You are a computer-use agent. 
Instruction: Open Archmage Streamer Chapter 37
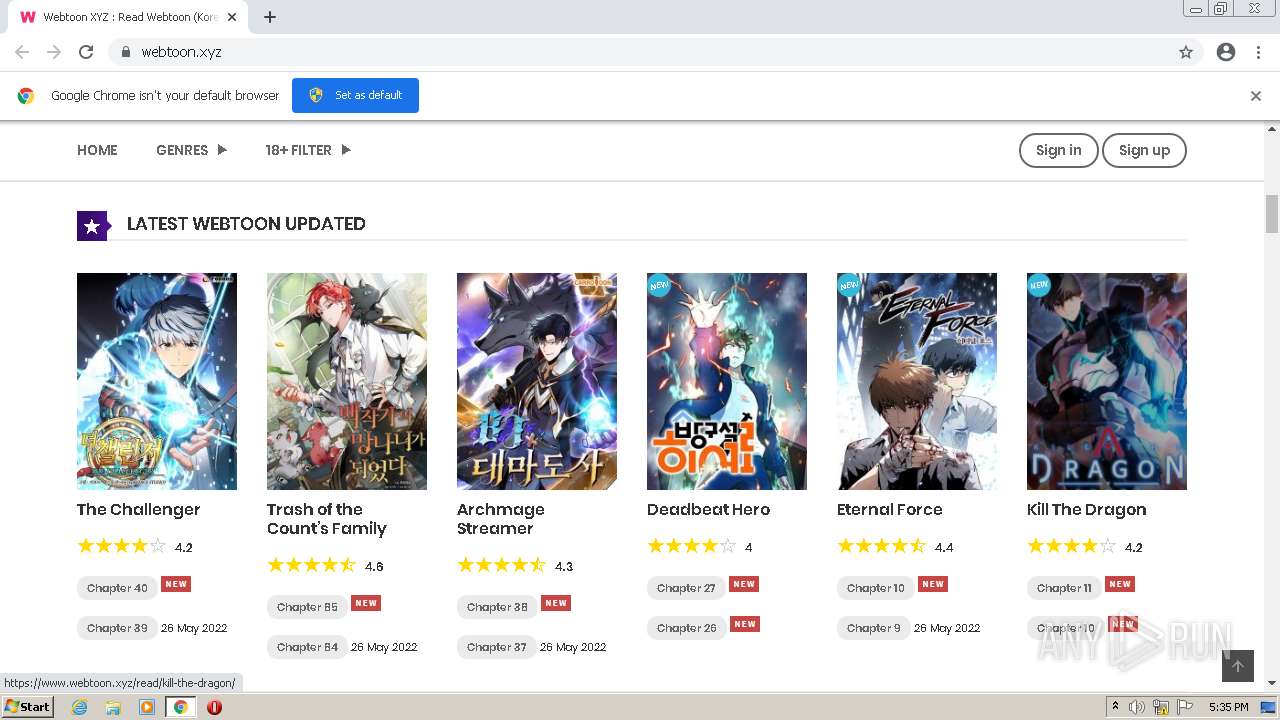pyautogui.click(x=497, y=647)
